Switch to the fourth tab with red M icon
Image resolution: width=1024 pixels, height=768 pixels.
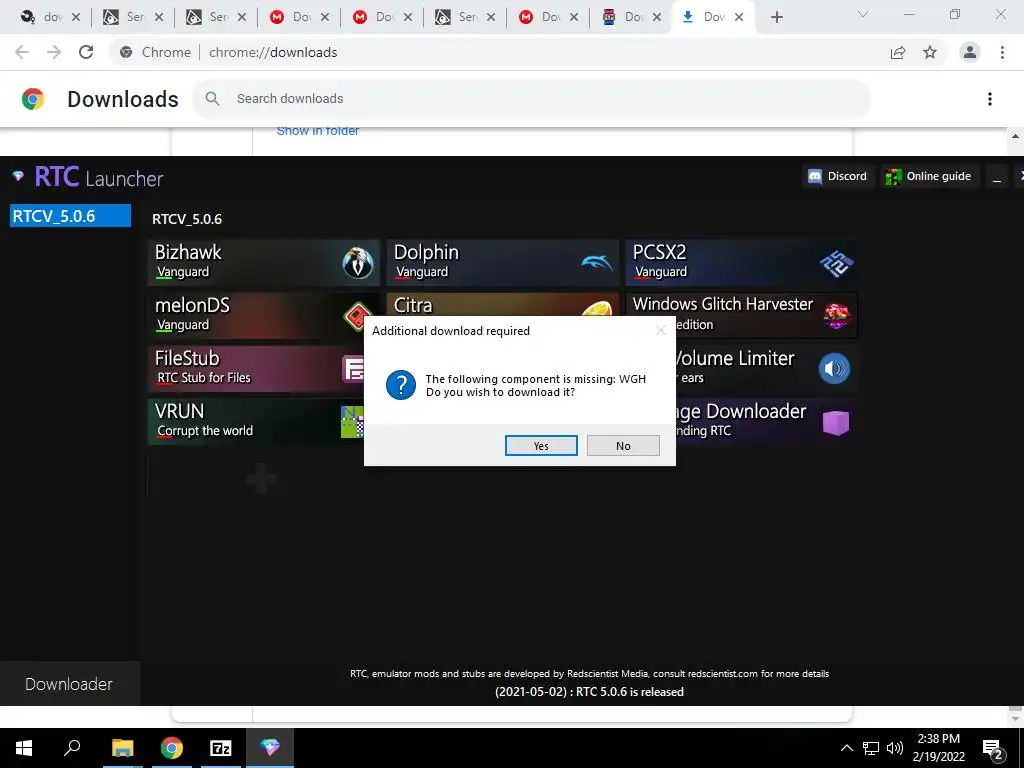pyautogui.click(x=298, y=17)
